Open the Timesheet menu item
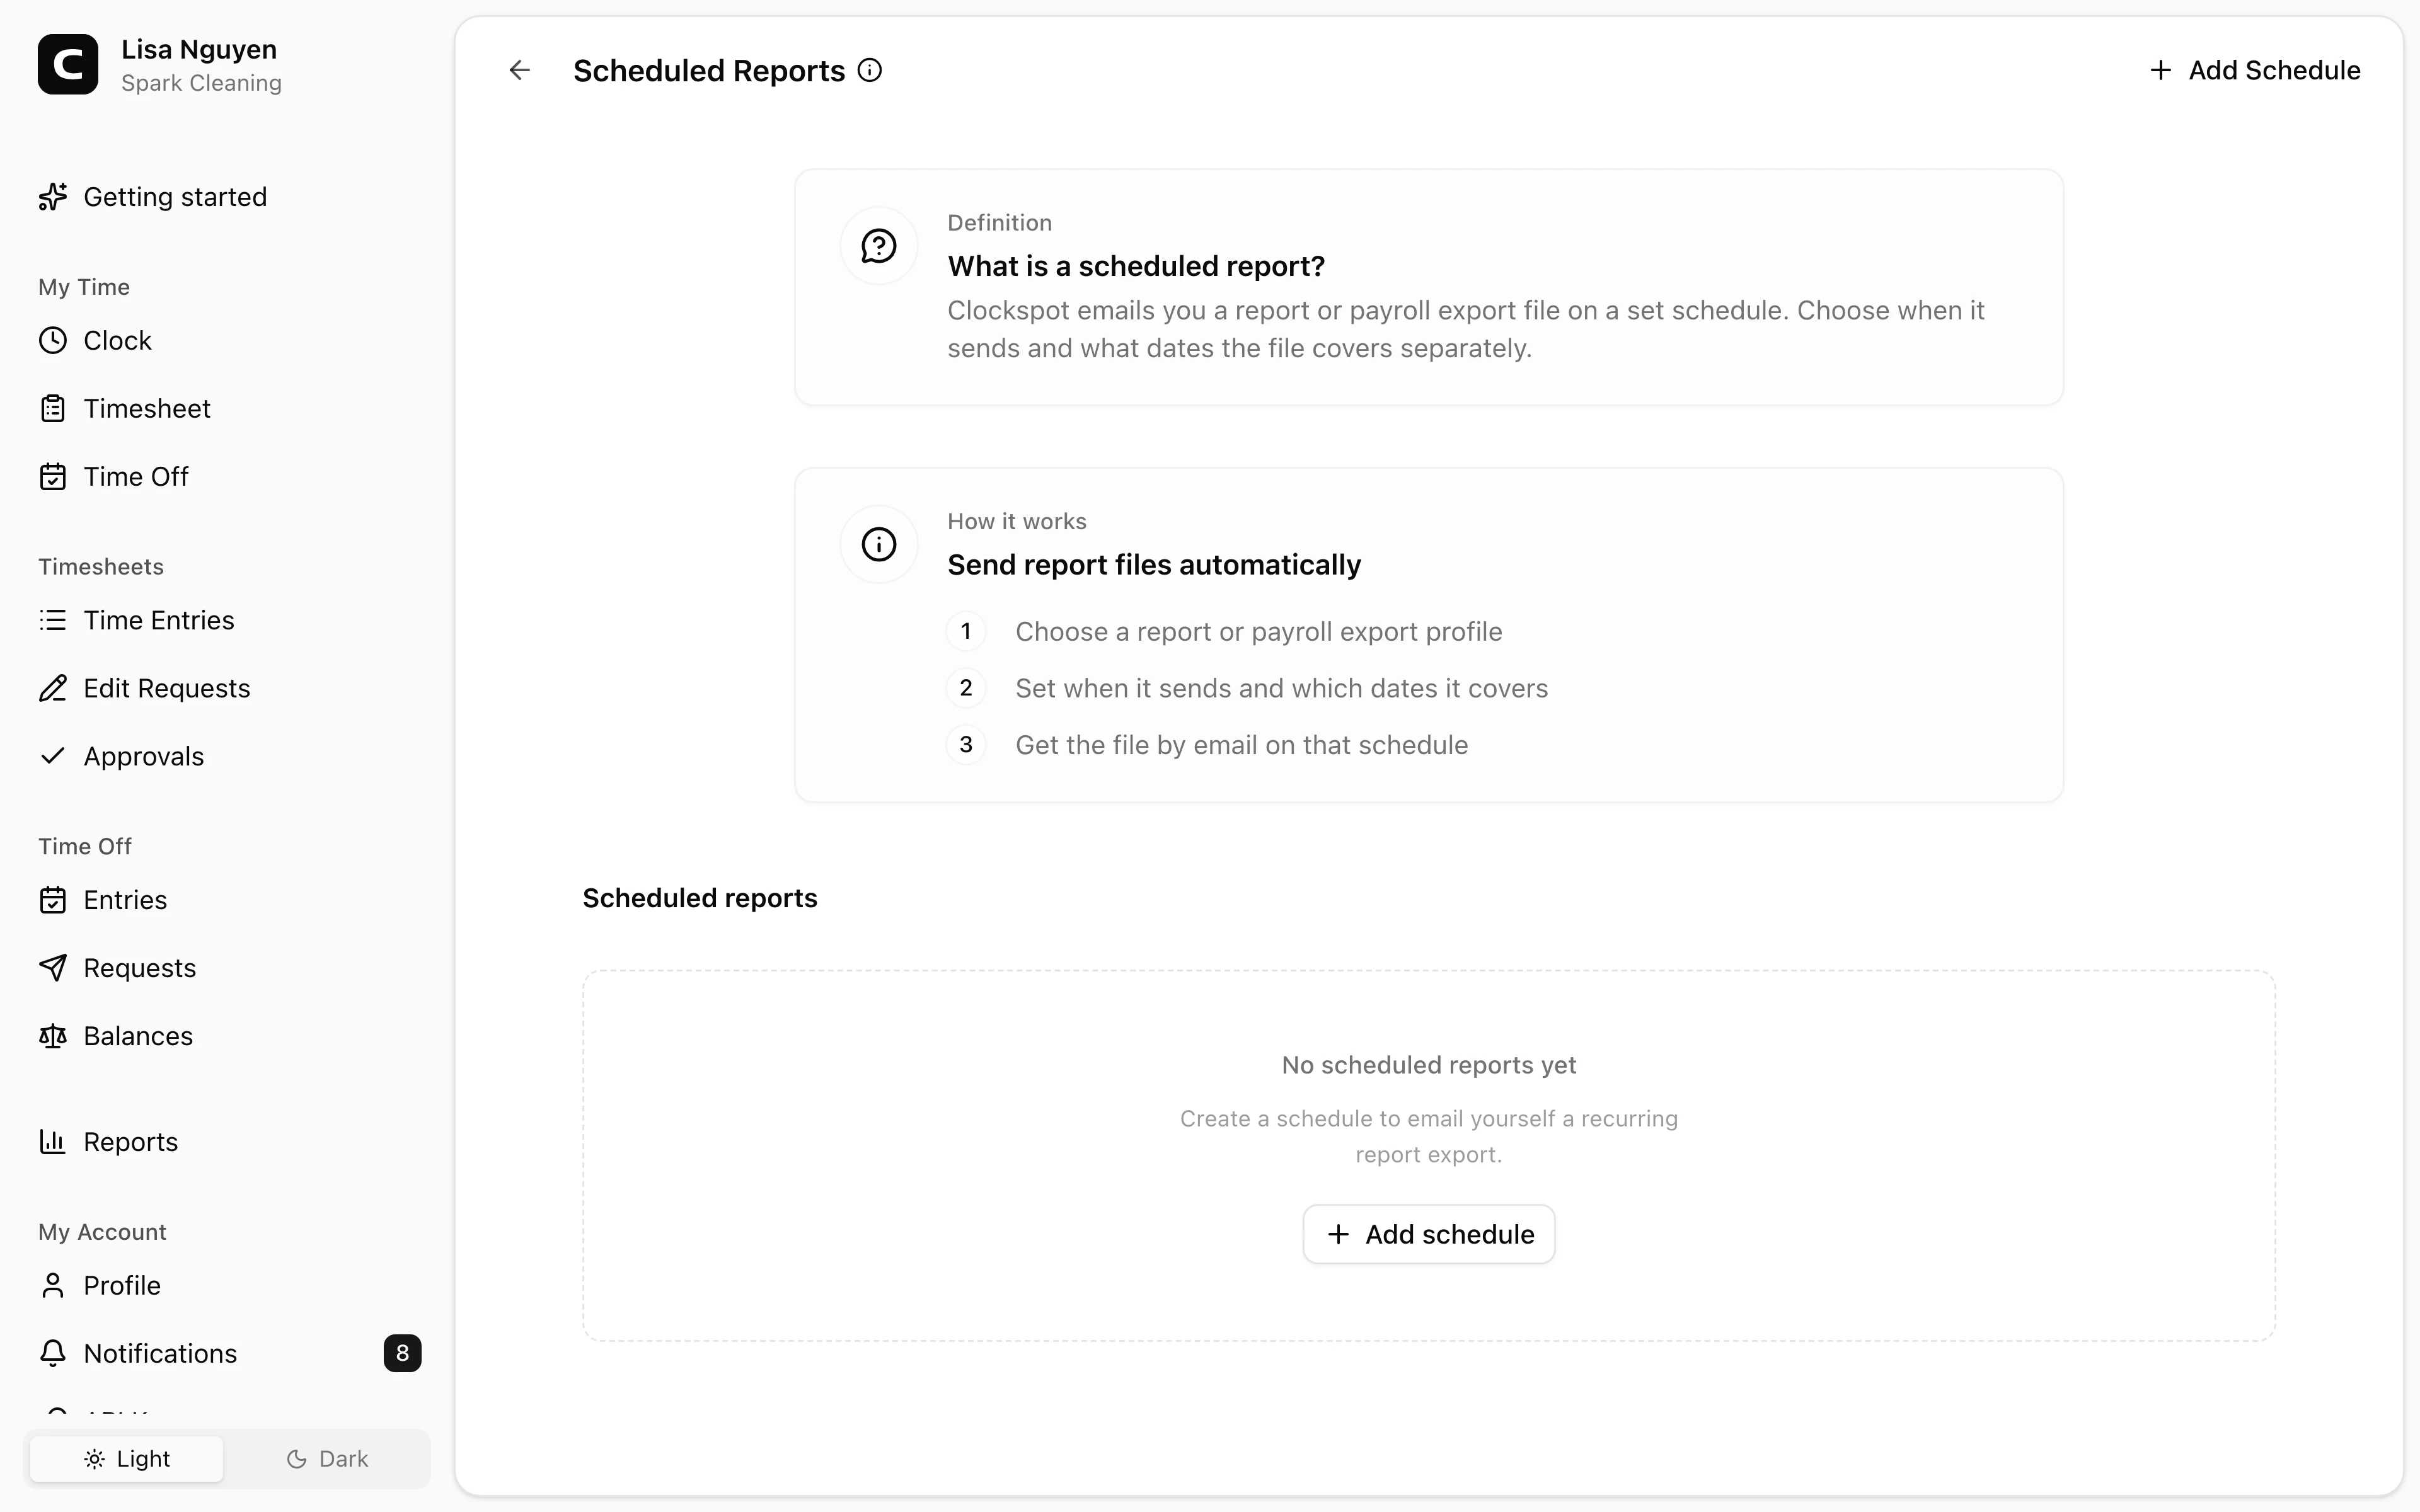Viewport: 2420px width, 1512px height. tap(147, 409)
